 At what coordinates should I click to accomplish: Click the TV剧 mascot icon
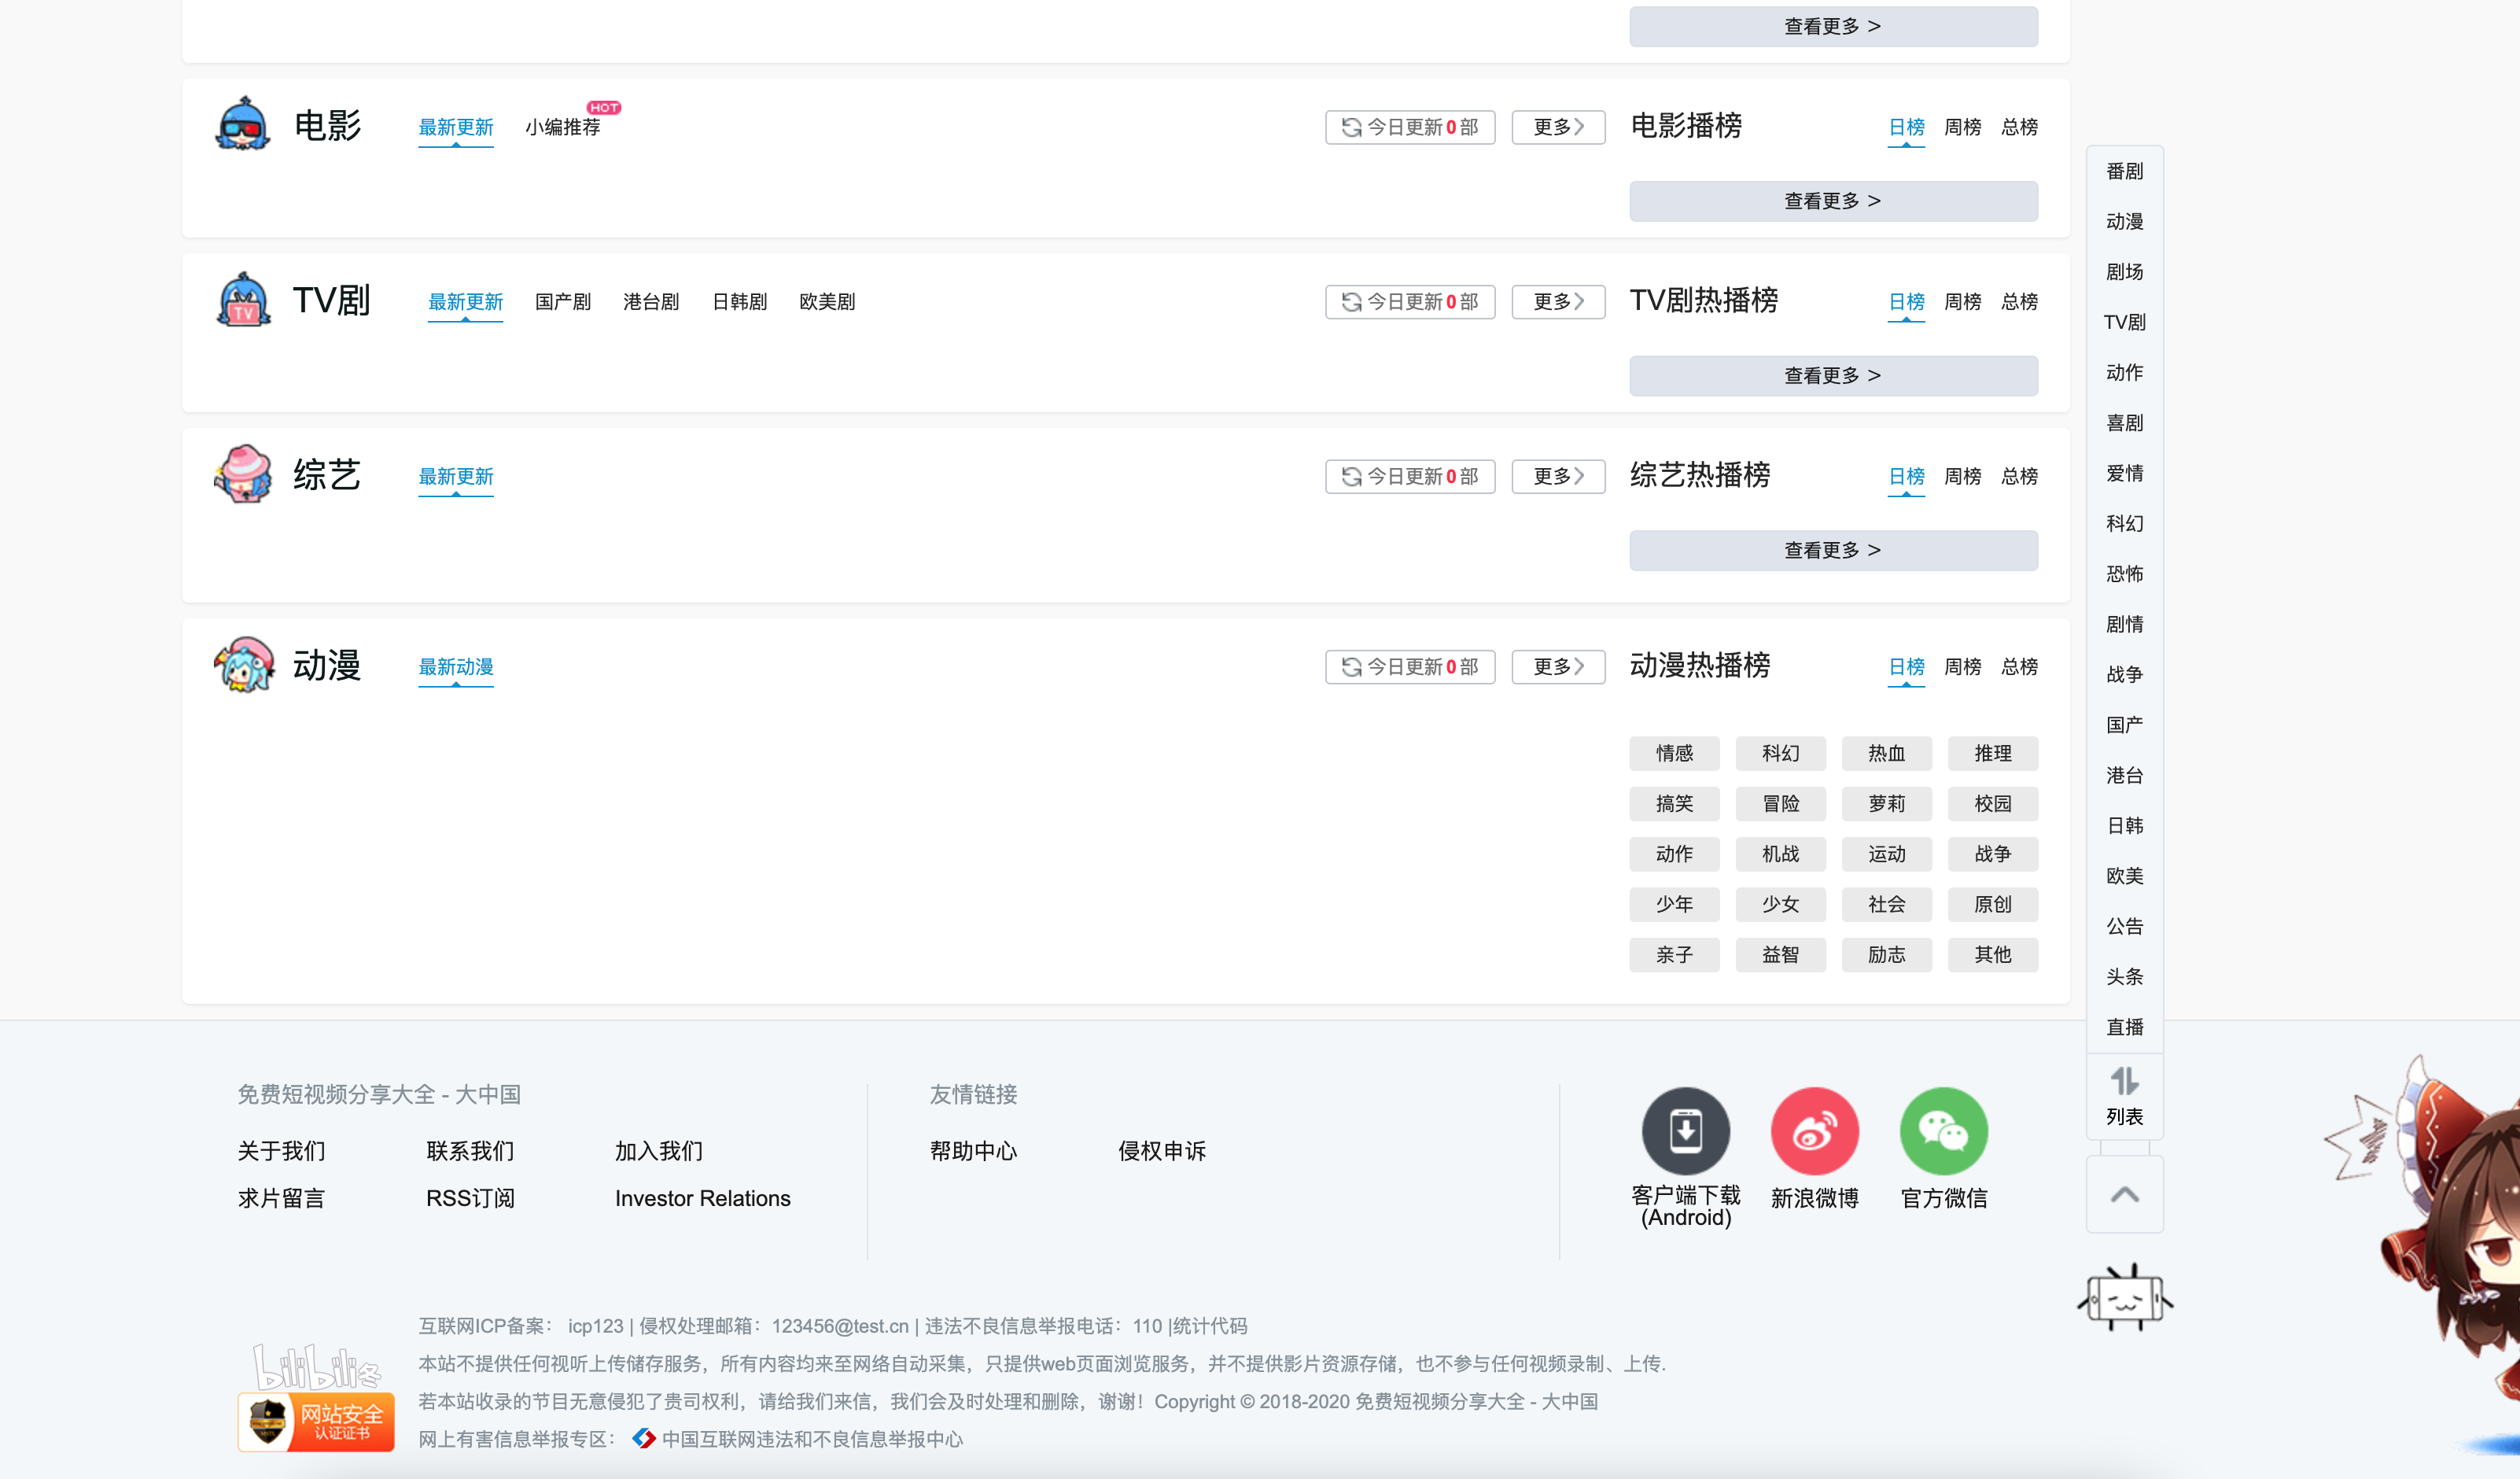point(243,299)
